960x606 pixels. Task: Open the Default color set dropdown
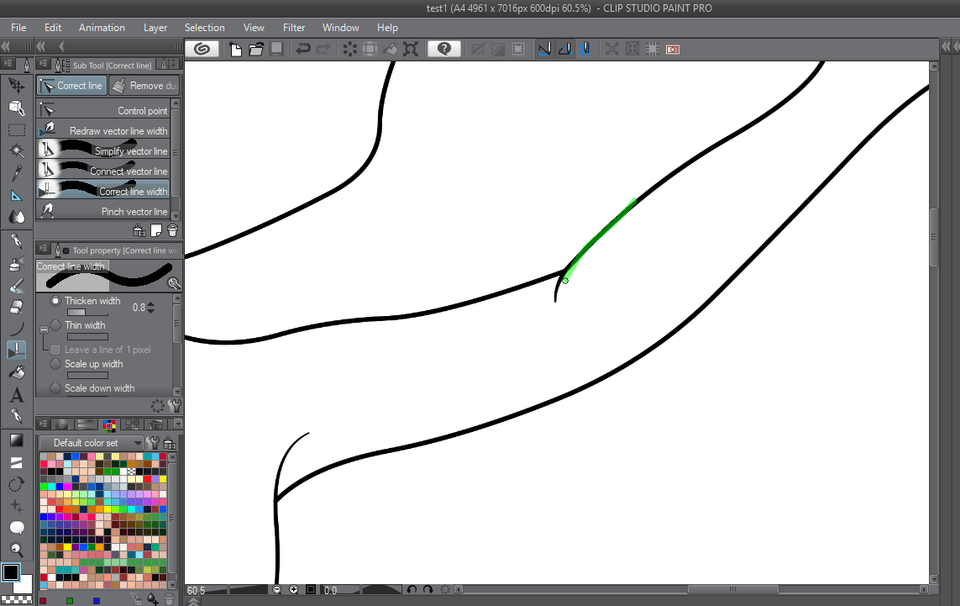91,442
